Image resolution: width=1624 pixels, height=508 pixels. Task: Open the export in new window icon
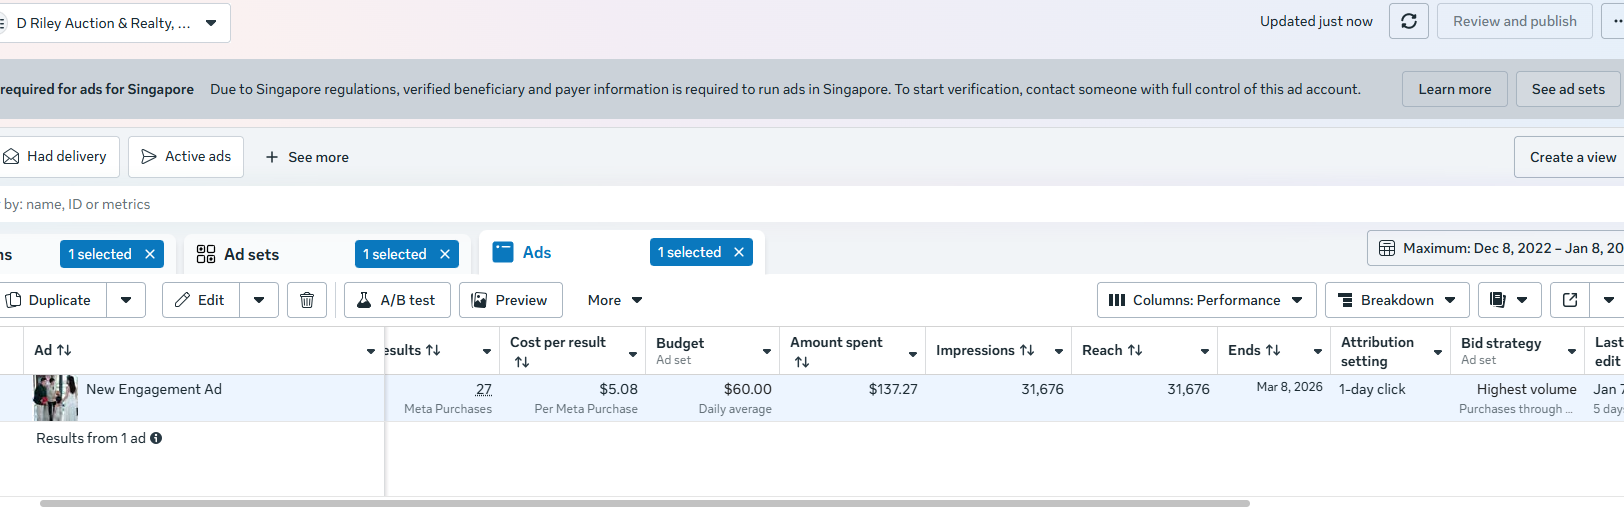click(1570, 300)
